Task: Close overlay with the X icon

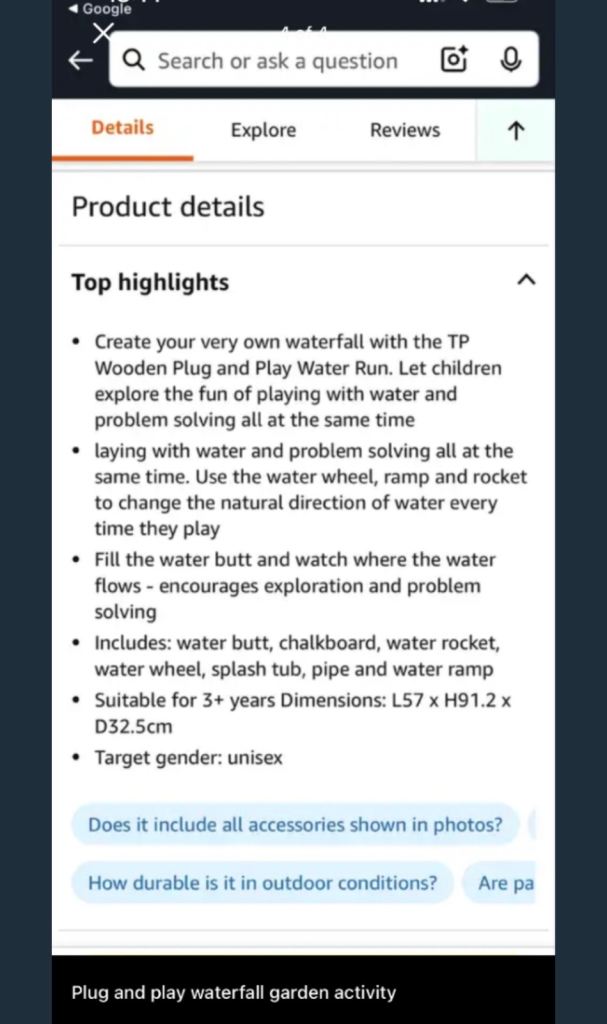Action: tap(103, 33)
